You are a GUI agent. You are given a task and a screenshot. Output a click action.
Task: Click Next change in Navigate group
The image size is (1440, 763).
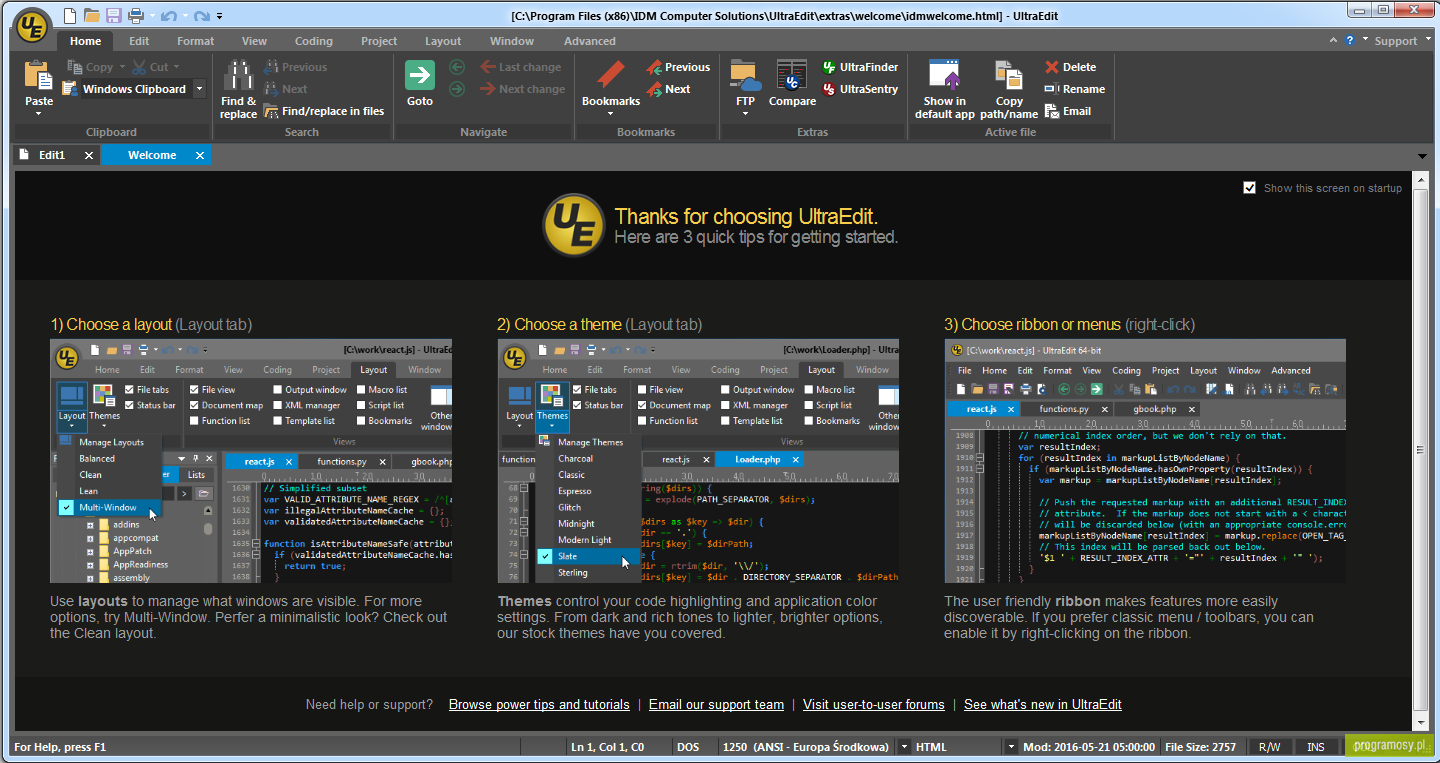[523, 89]
